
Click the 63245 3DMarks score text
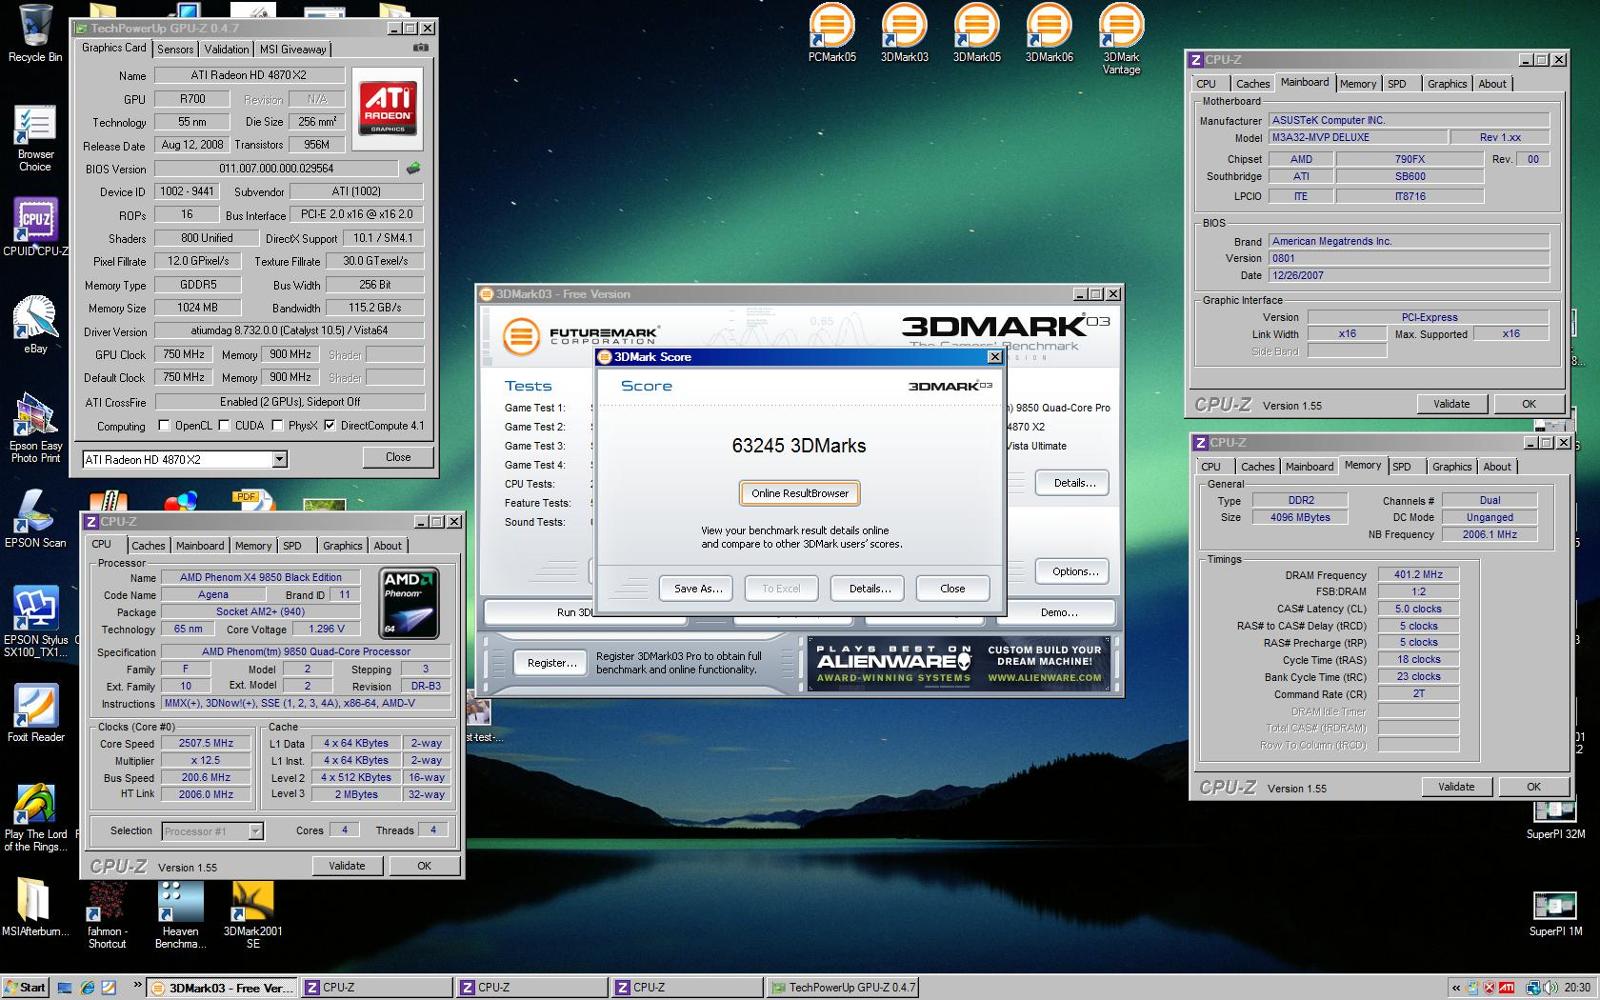pyautogui.click(x=799, y=446)
